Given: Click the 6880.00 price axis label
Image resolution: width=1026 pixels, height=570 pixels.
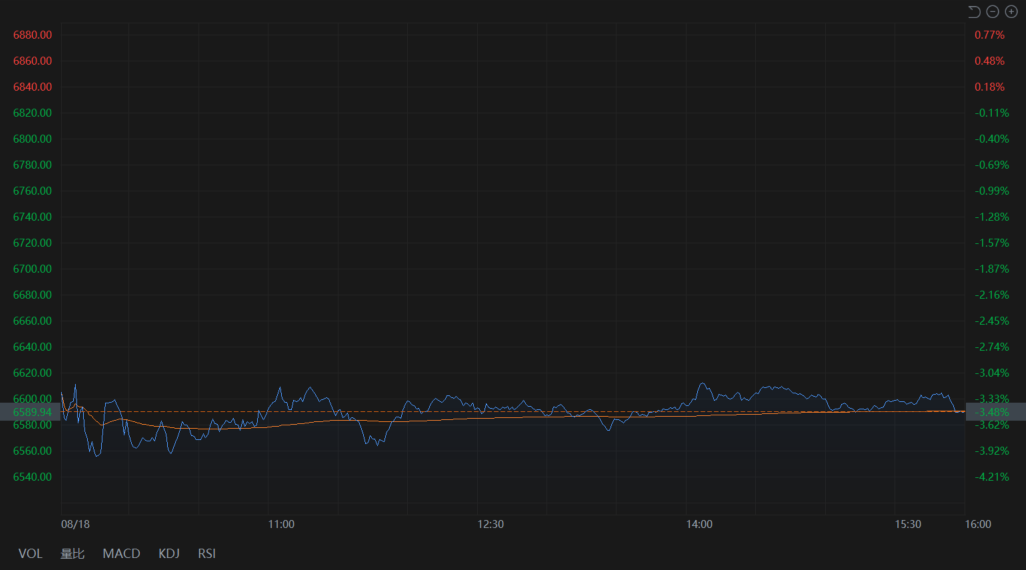Looking at the screenshot, I should coord(32,35).
